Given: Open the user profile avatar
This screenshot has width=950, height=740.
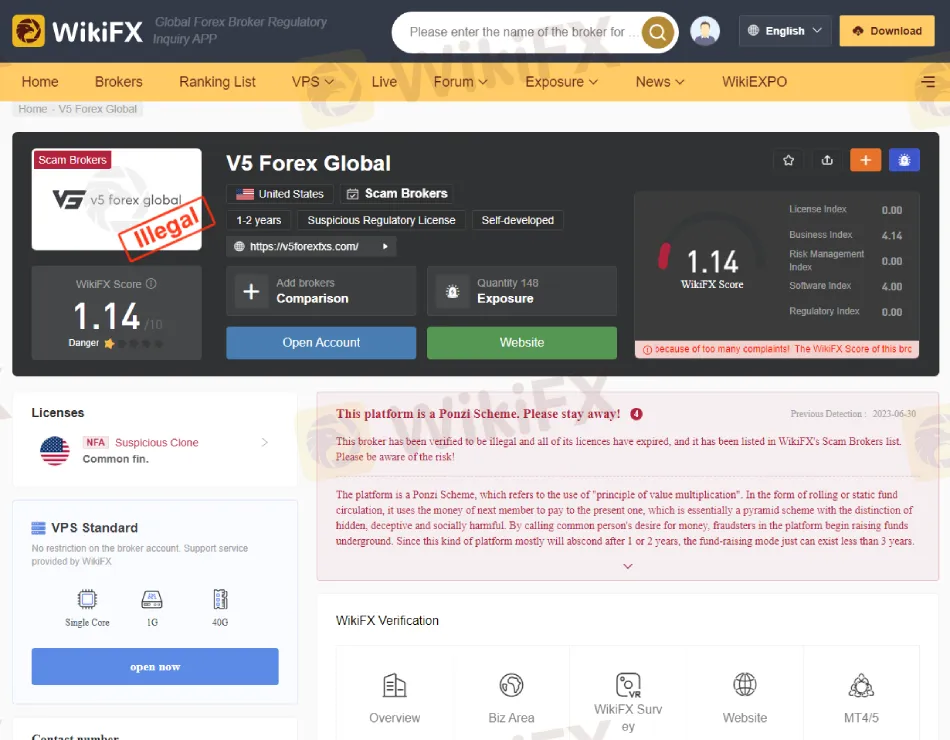Looking at the screenshot, I should pos(705,31).
